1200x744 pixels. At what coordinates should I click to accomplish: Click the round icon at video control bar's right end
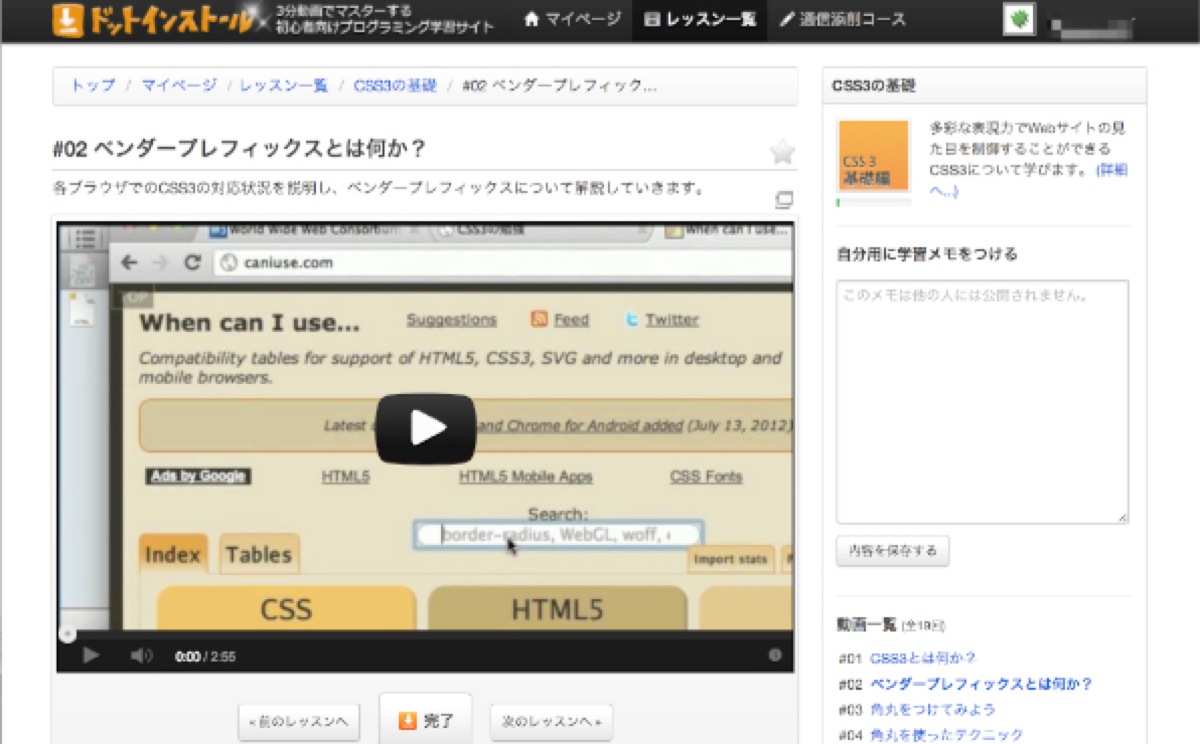774,656
